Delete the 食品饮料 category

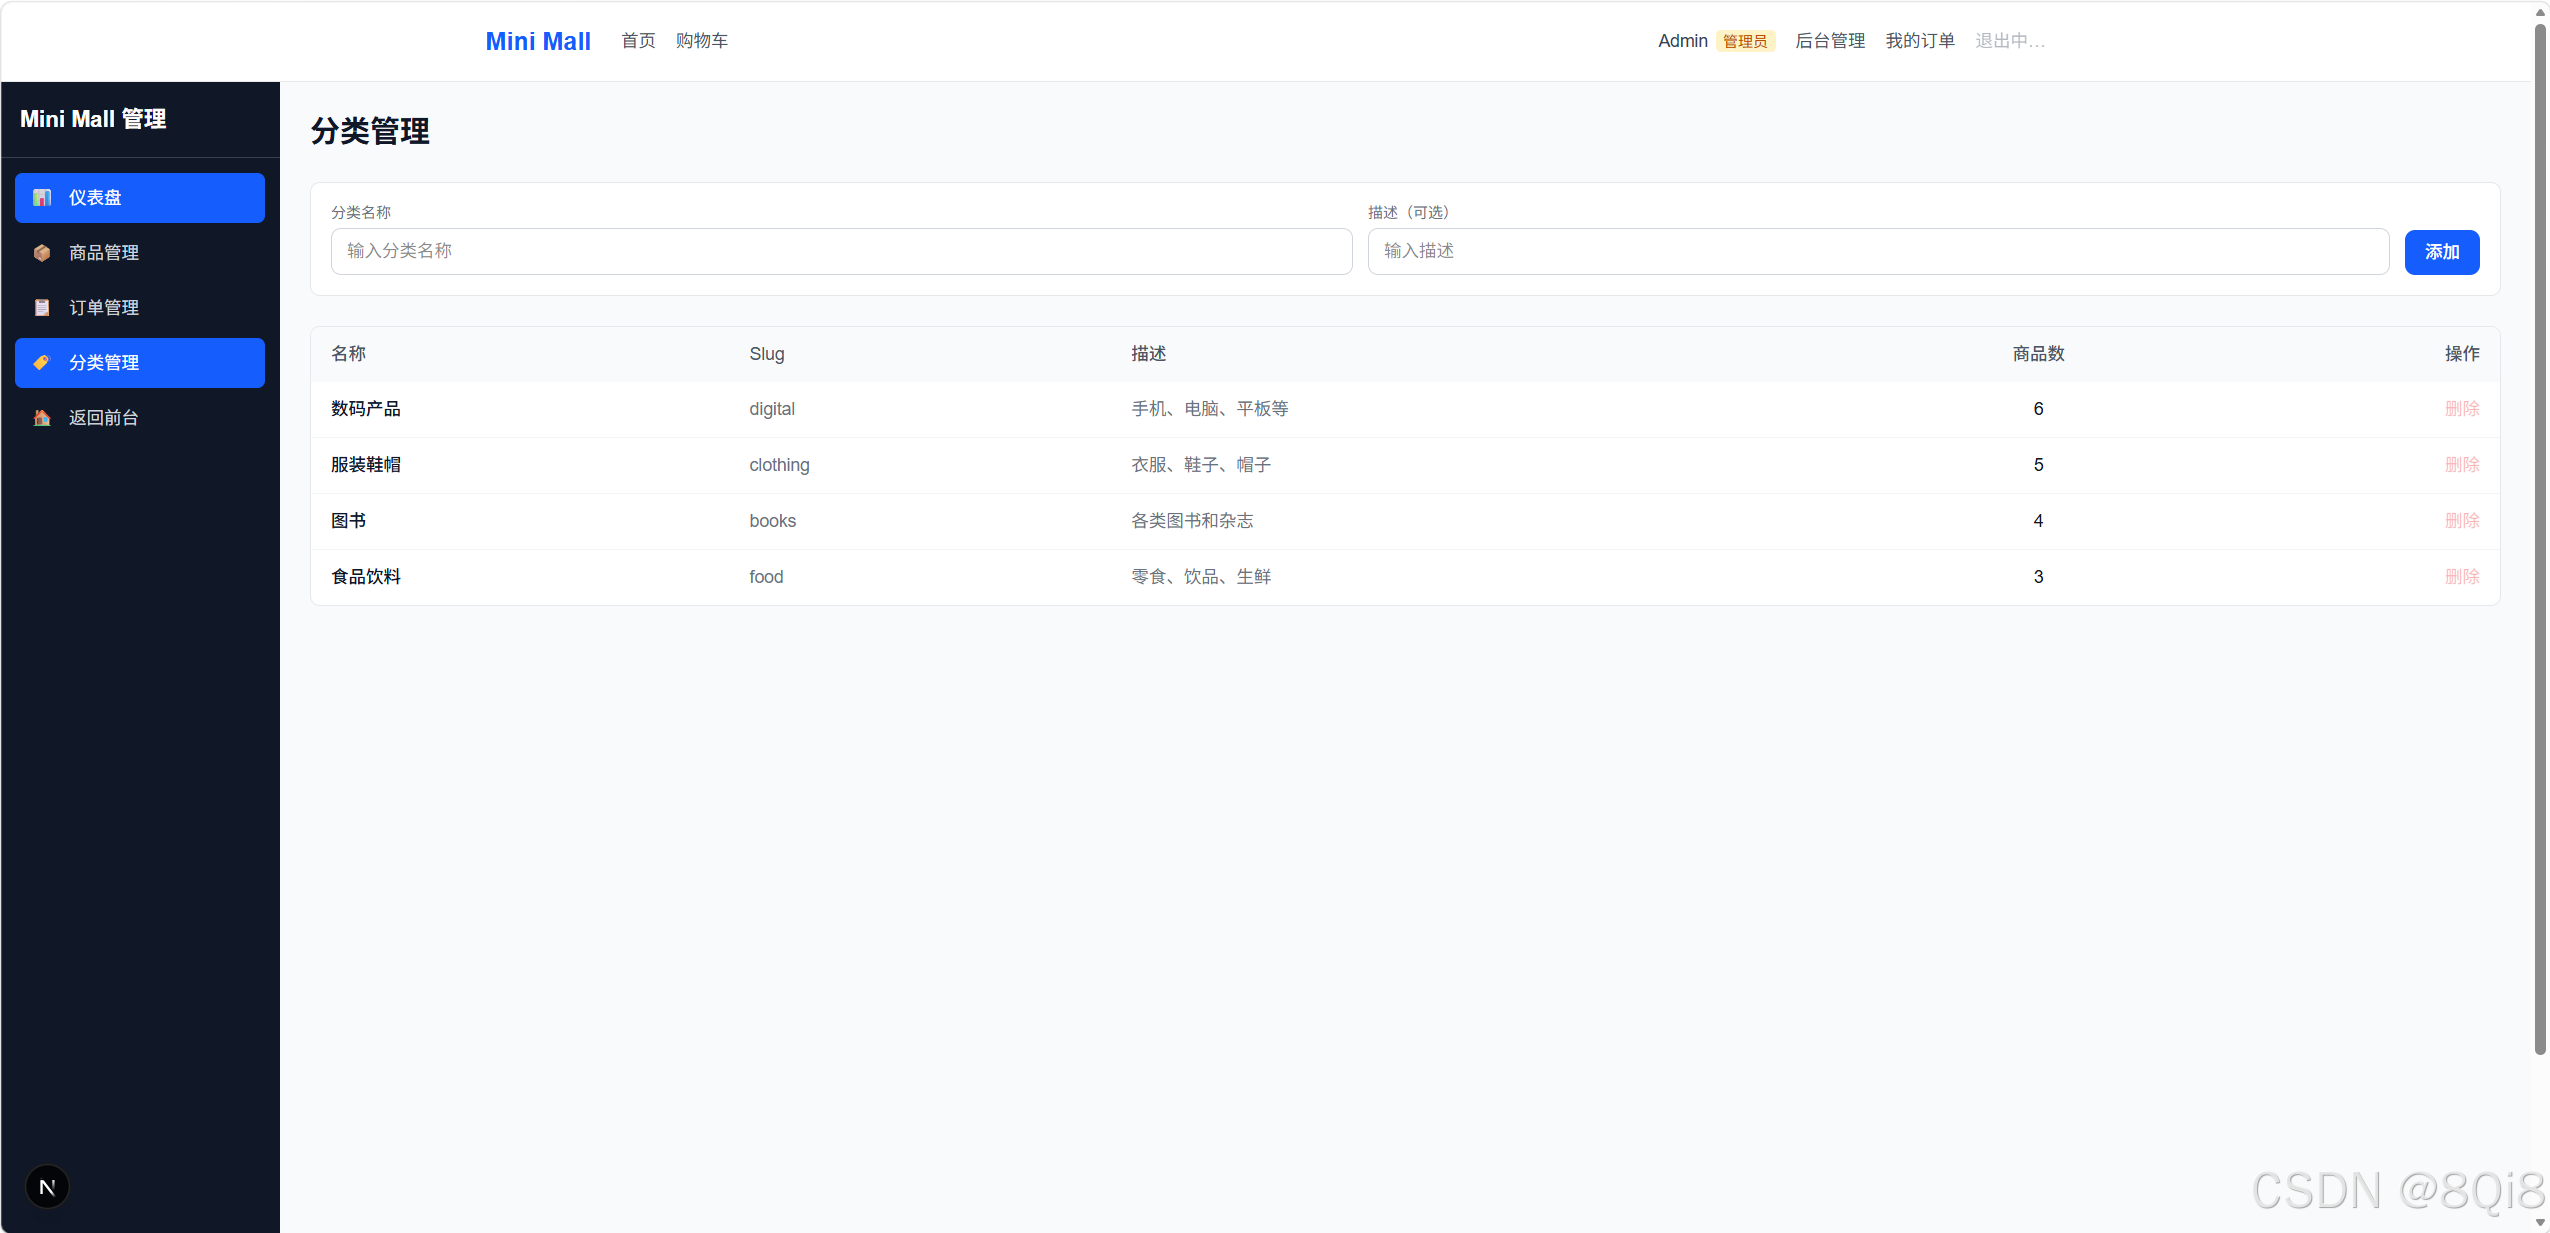[2462, 577]
